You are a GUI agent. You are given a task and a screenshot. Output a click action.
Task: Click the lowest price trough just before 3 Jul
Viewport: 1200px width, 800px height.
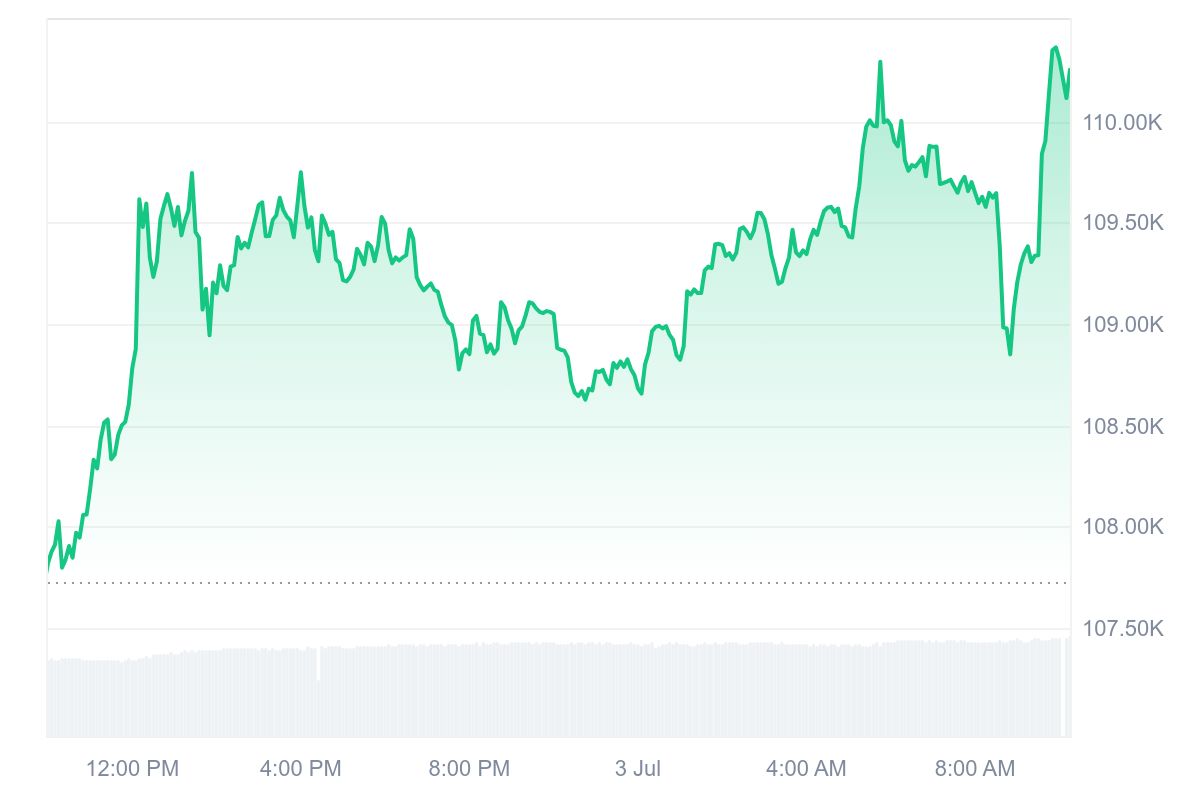(x=584, y=400)
